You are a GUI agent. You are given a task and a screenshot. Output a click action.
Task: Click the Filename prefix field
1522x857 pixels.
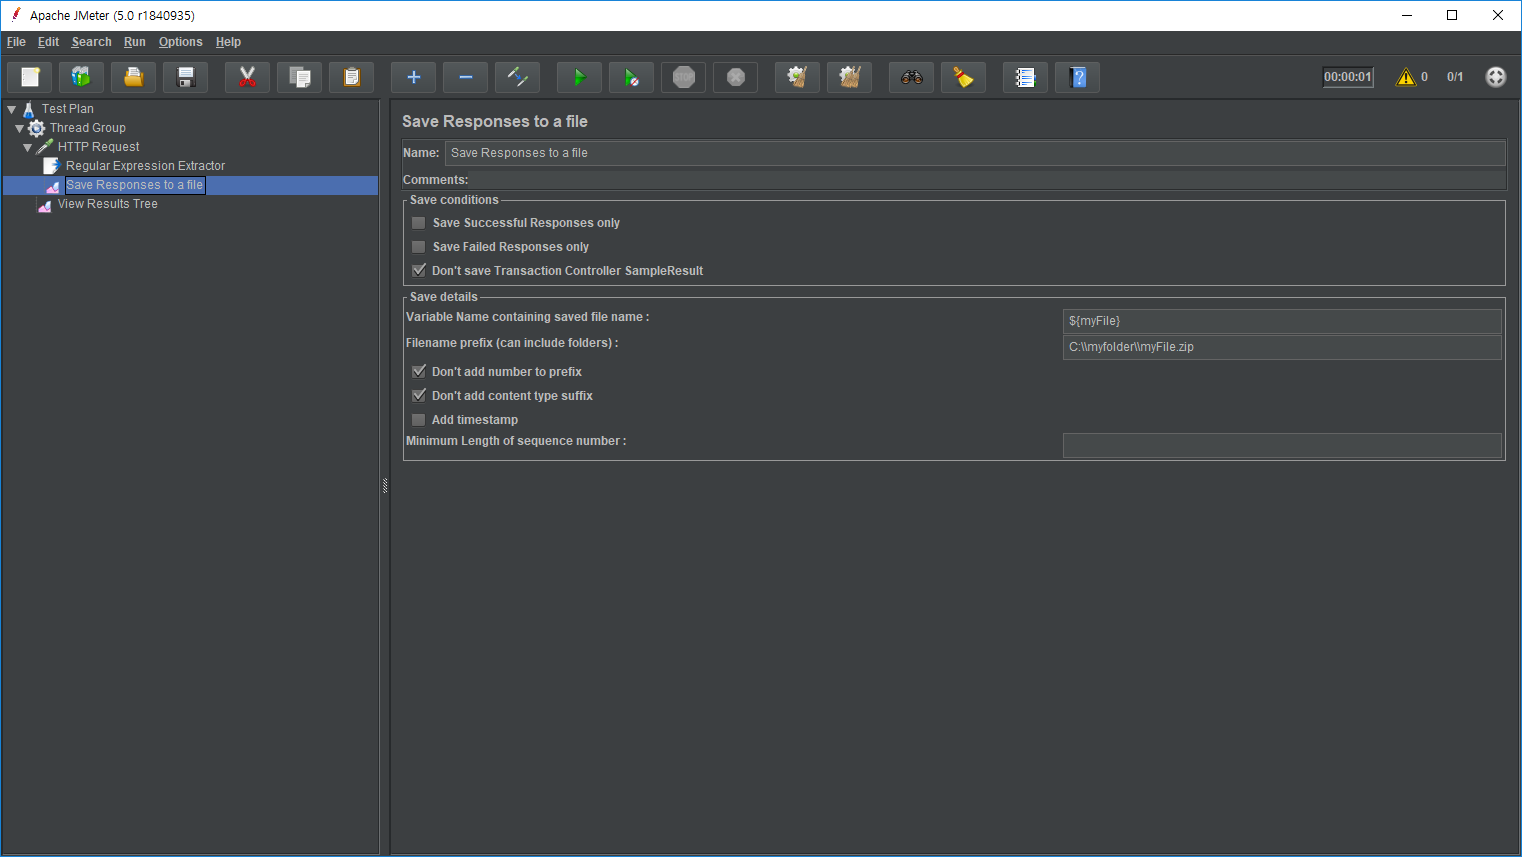pos(1282,347)
